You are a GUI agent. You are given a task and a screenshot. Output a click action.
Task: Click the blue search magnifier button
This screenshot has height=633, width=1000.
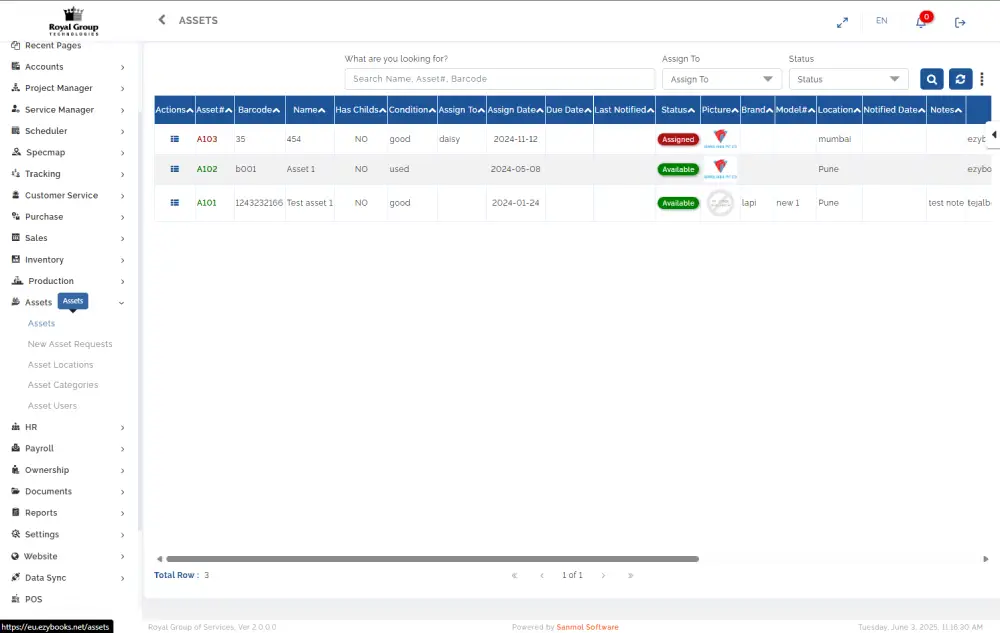(931, 80)
